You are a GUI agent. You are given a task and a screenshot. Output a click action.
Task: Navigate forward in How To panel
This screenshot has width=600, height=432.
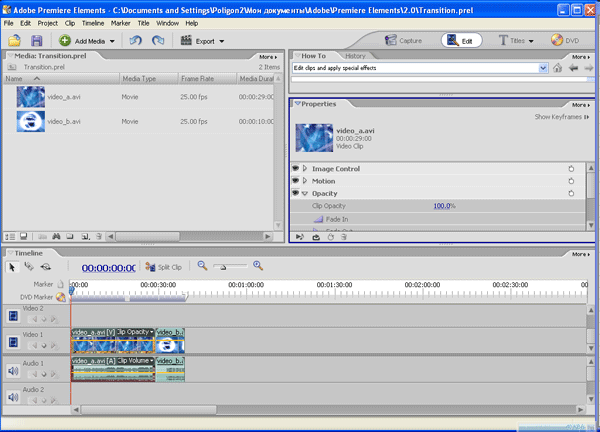(589, 68)
